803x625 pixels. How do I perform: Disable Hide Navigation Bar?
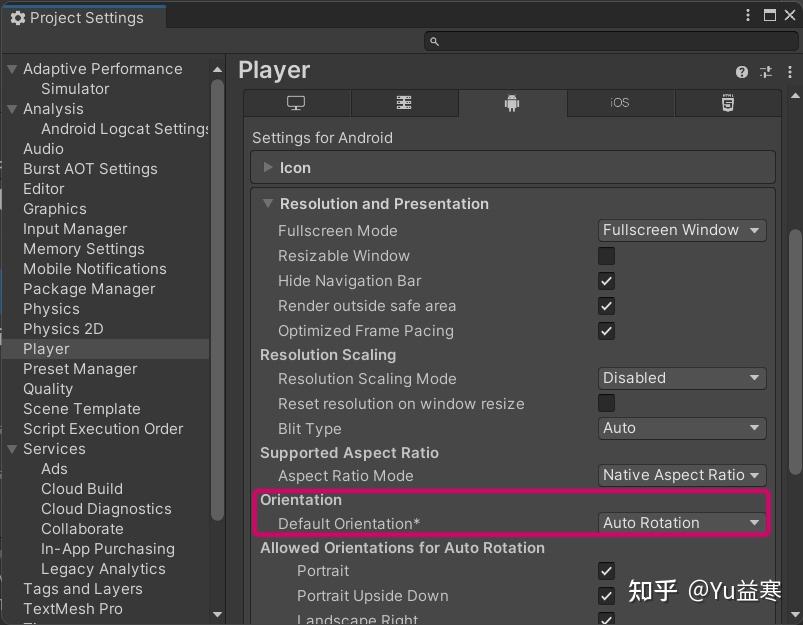click(606, 281)
